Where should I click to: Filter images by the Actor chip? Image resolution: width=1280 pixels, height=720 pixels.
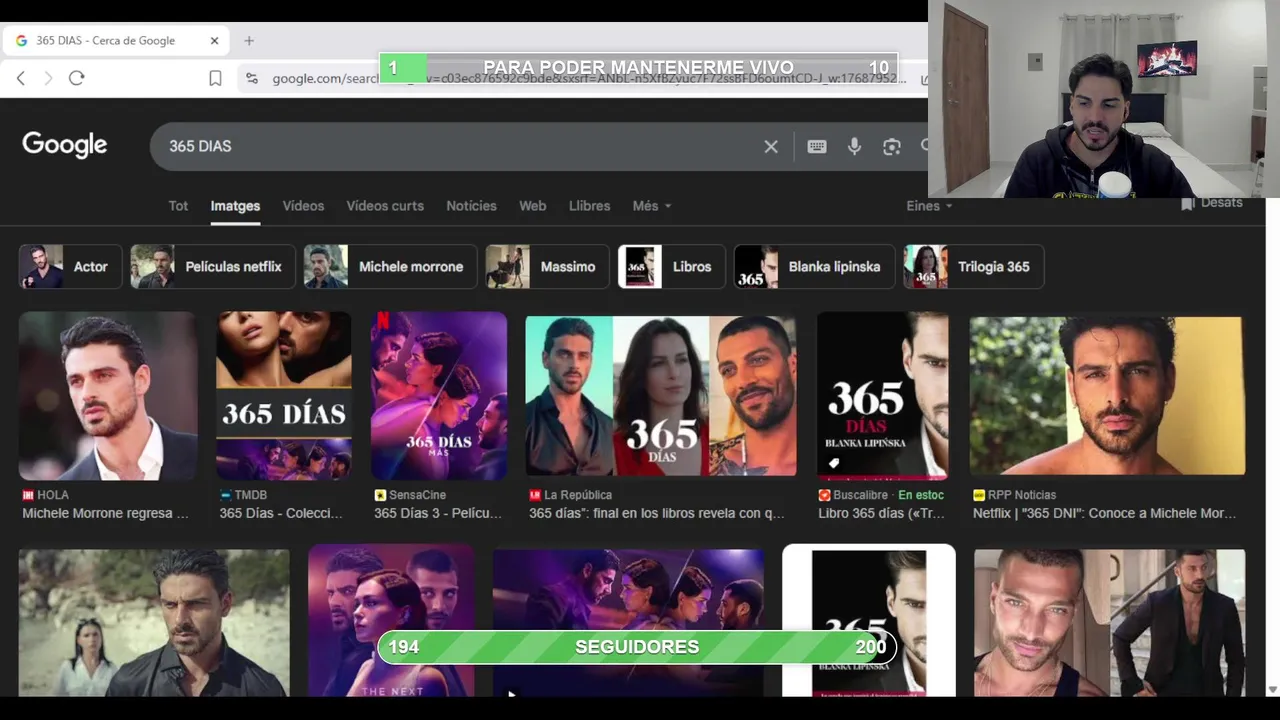coord(70,267)
